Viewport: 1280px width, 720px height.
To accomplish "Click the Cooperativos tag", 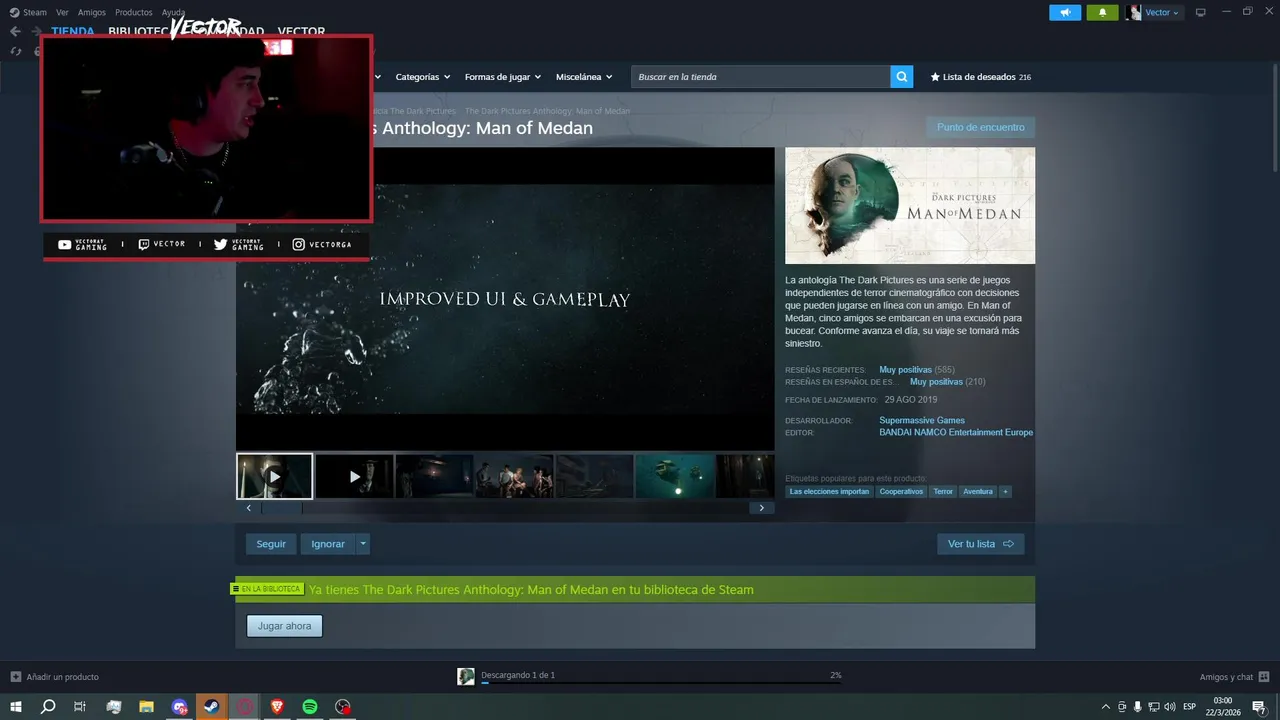I will [901, 492].
